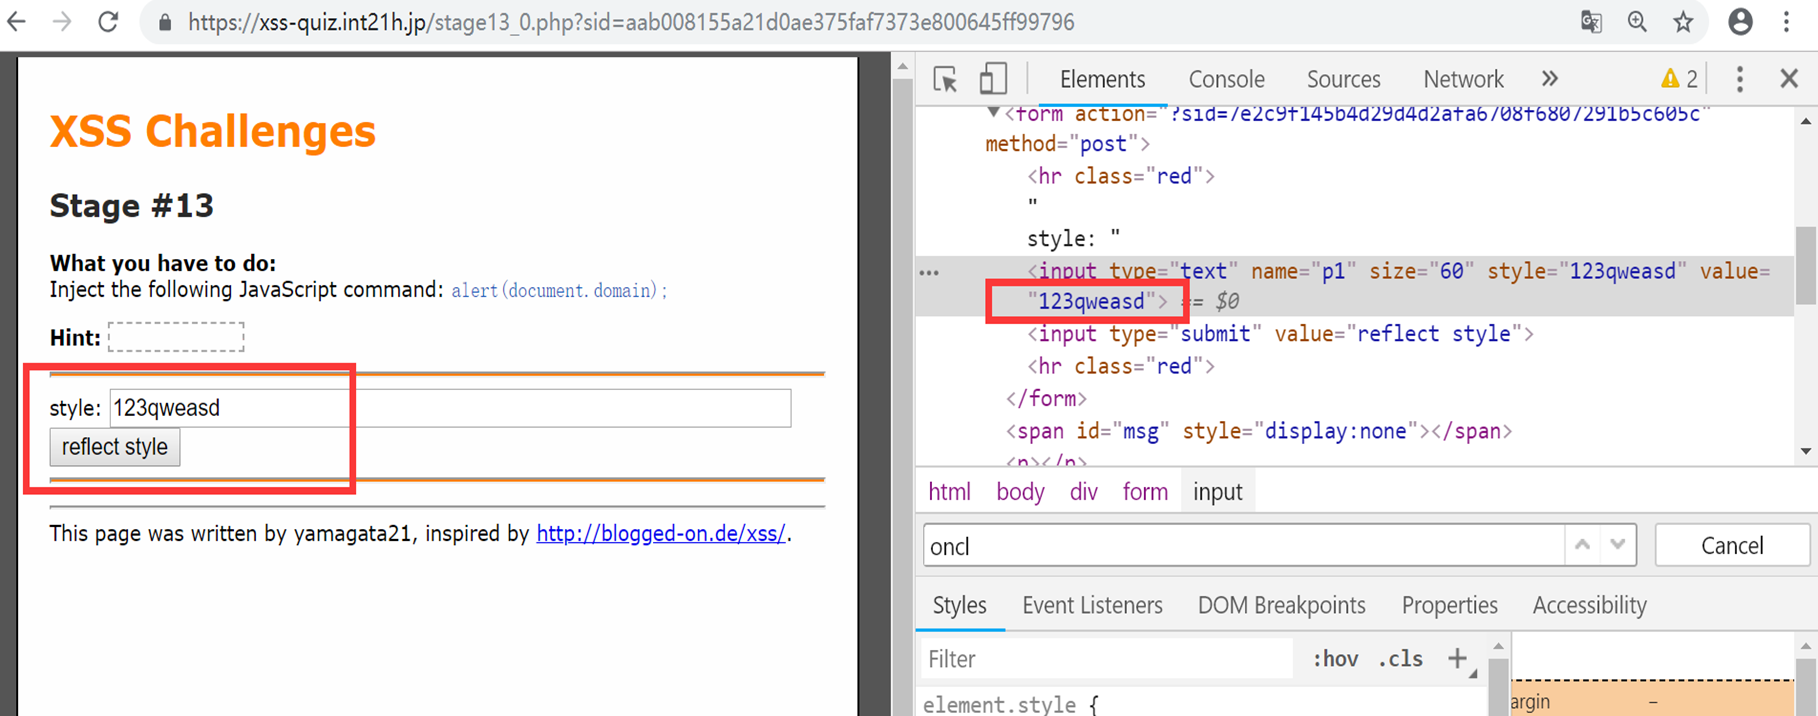Click the lock icon in address bar
This screenshot has height=716, width=1818.
pyautogui.click(x=165, y=23)
